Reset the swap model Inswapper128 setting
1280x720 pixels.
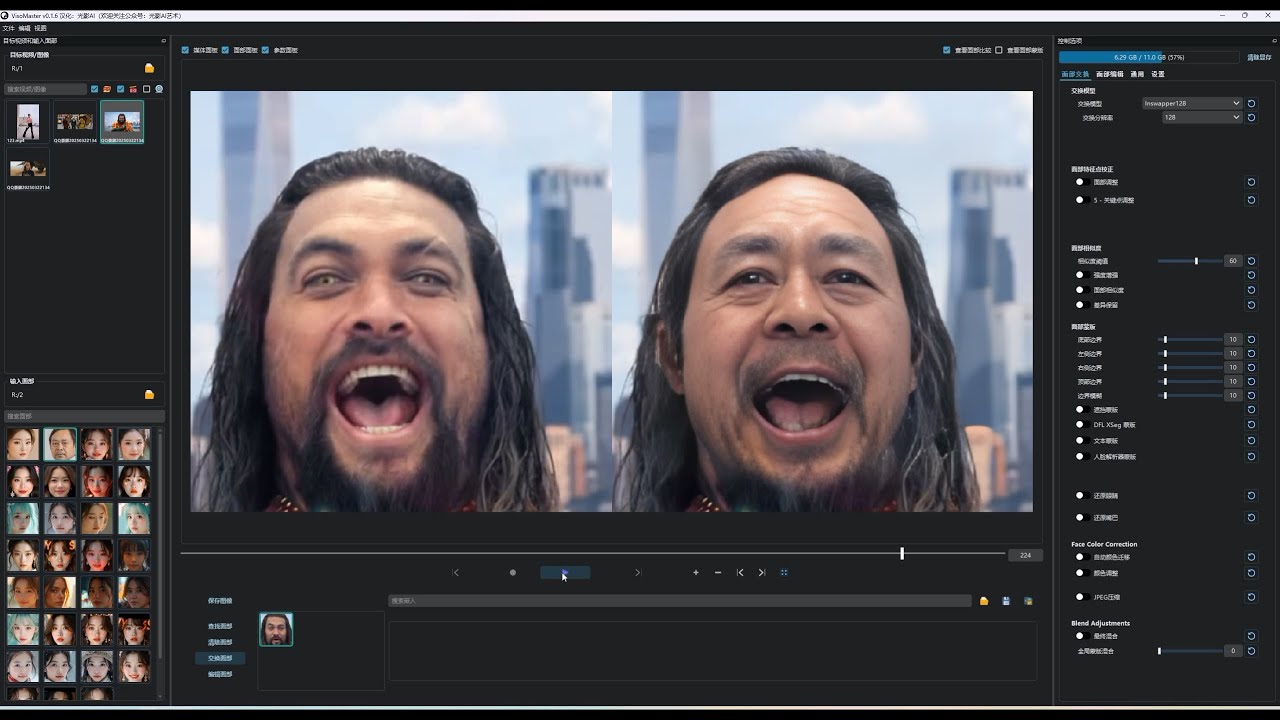(x=1251, y=103)
